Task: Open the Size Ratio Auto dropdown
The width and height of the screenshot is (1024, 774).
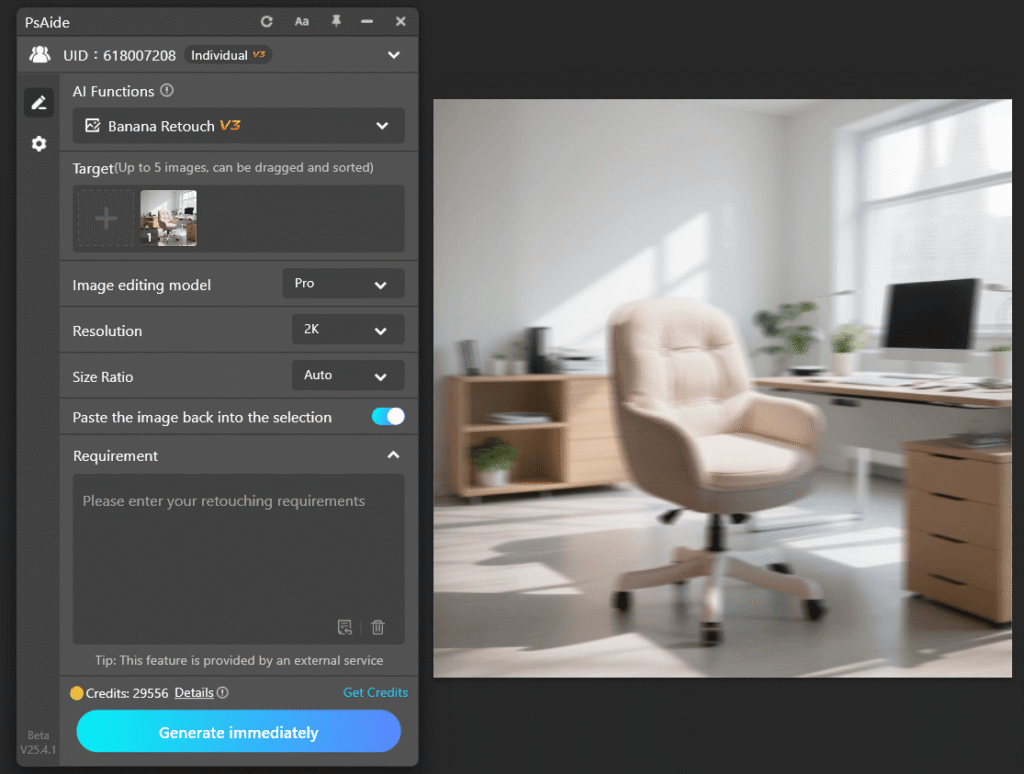Action: 348,375
